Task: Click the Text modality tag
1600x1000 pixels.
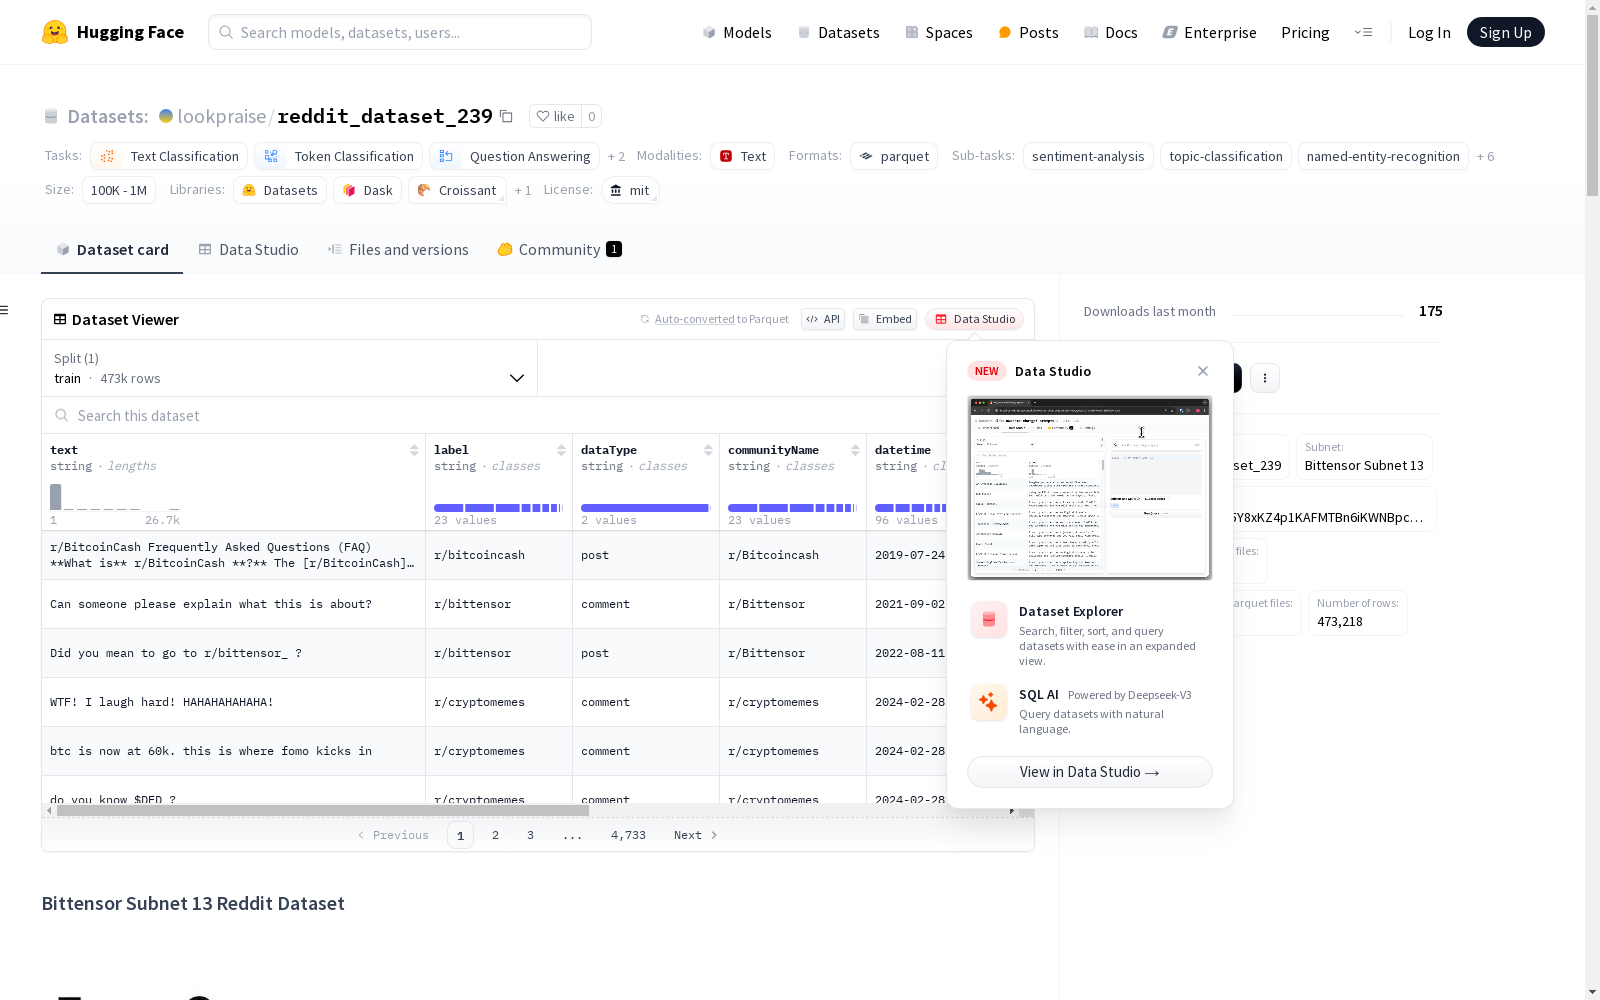Action: [x=743, y=156]
